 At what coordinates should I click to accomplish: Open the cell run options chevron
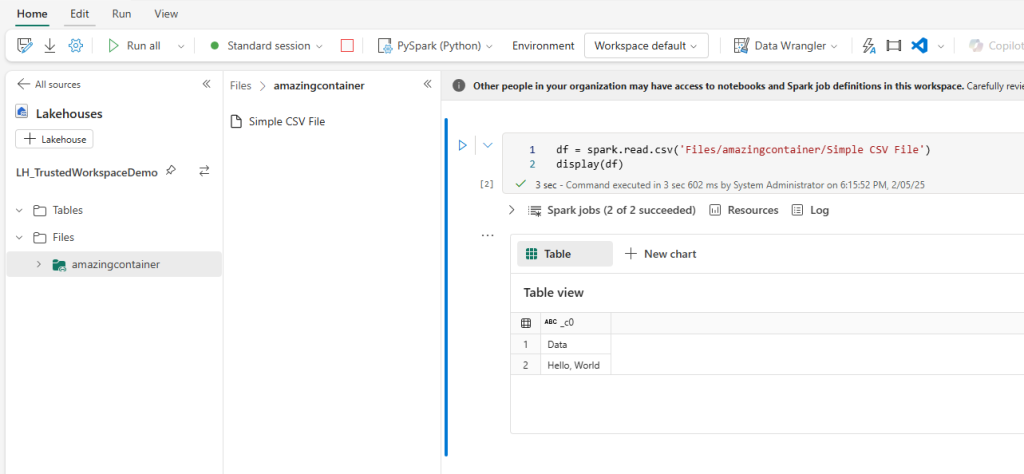point(487,145)
